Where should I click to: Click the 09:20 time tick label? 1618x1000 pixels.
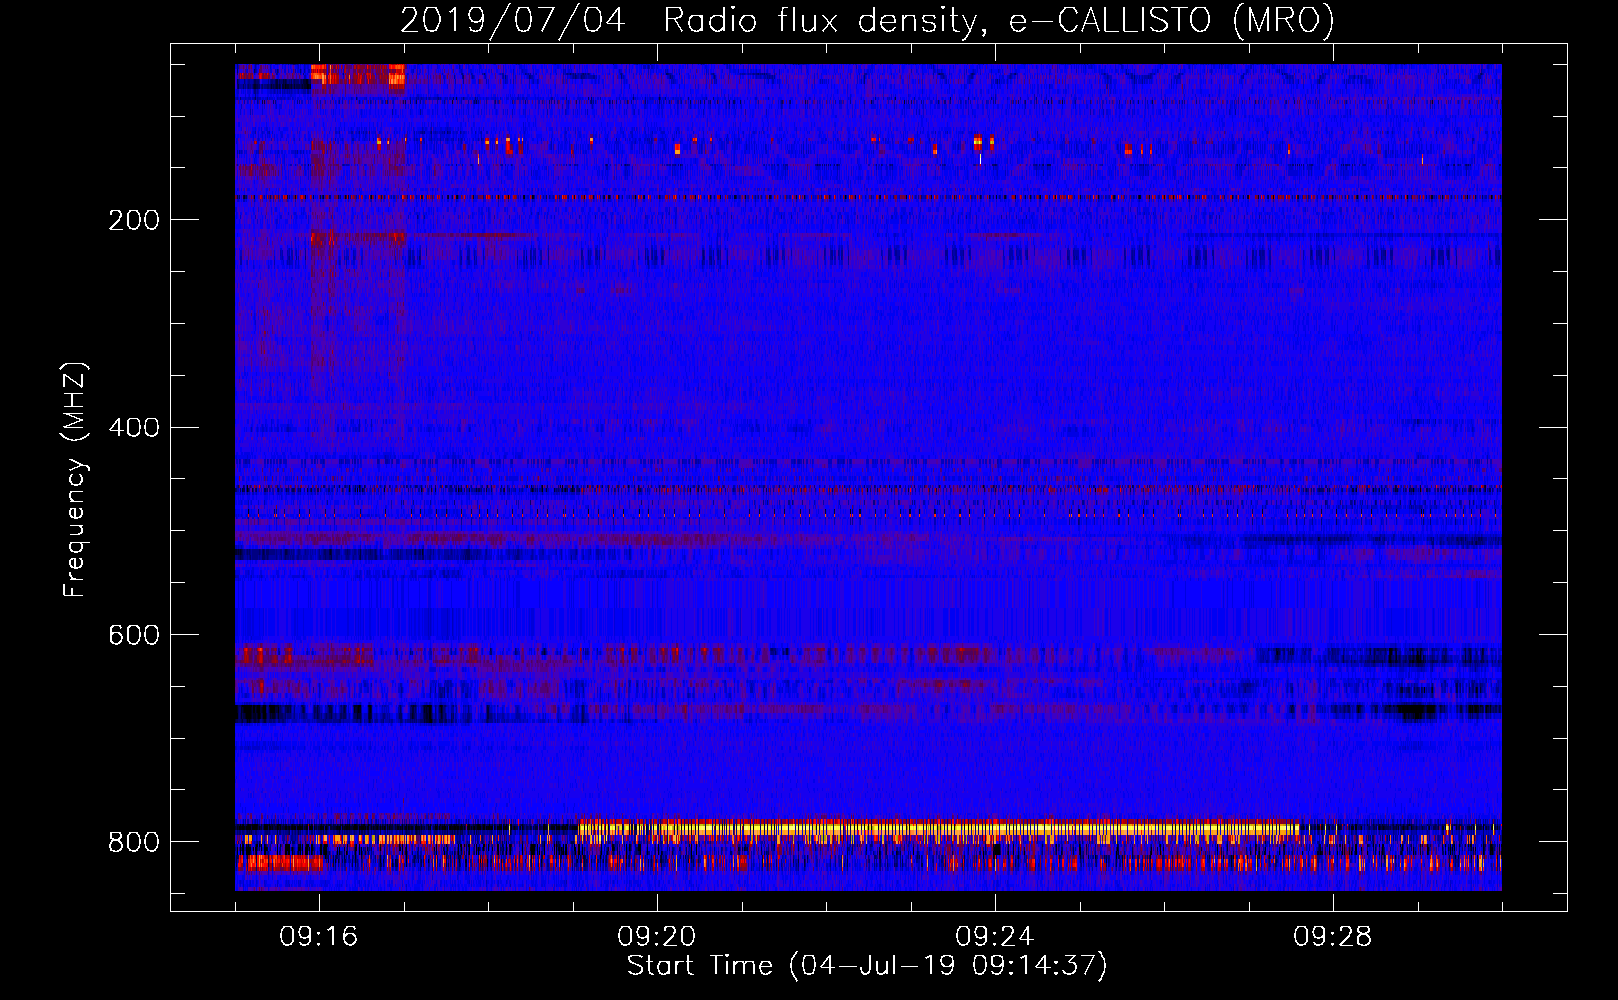657,936
